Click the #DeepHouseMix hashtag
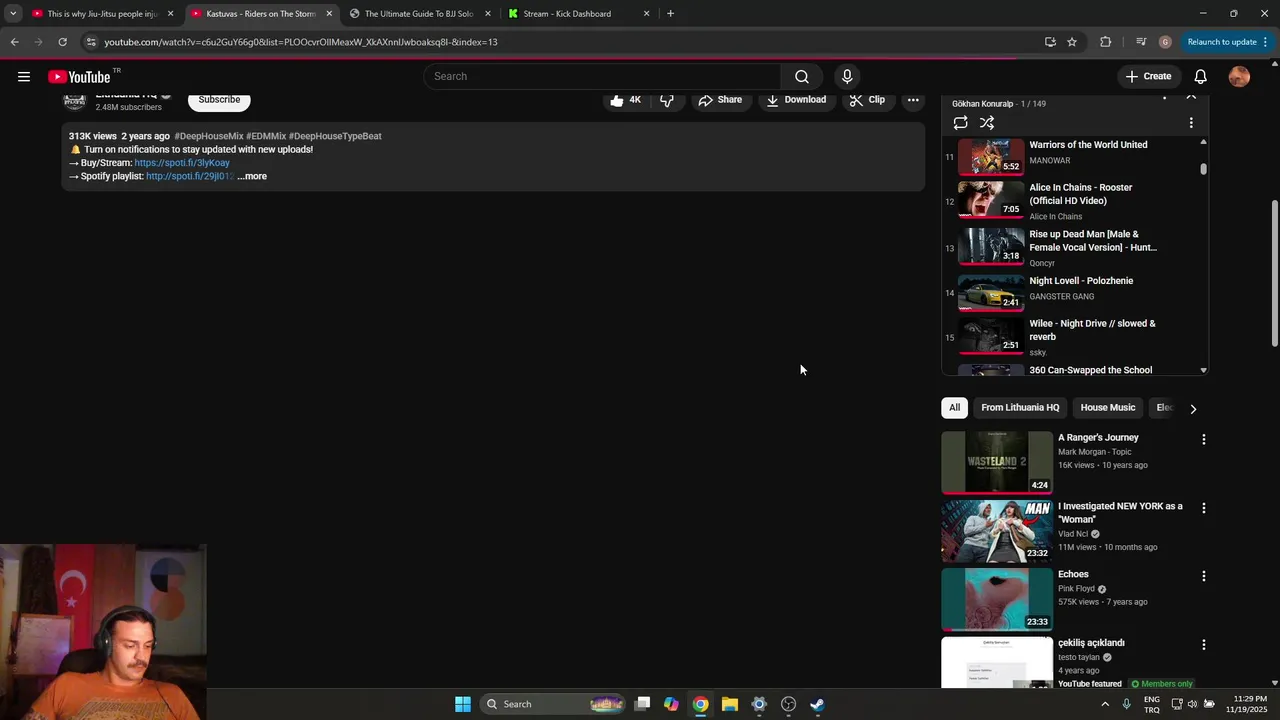This screenshot has width=1280, height=720. (209, 136)
